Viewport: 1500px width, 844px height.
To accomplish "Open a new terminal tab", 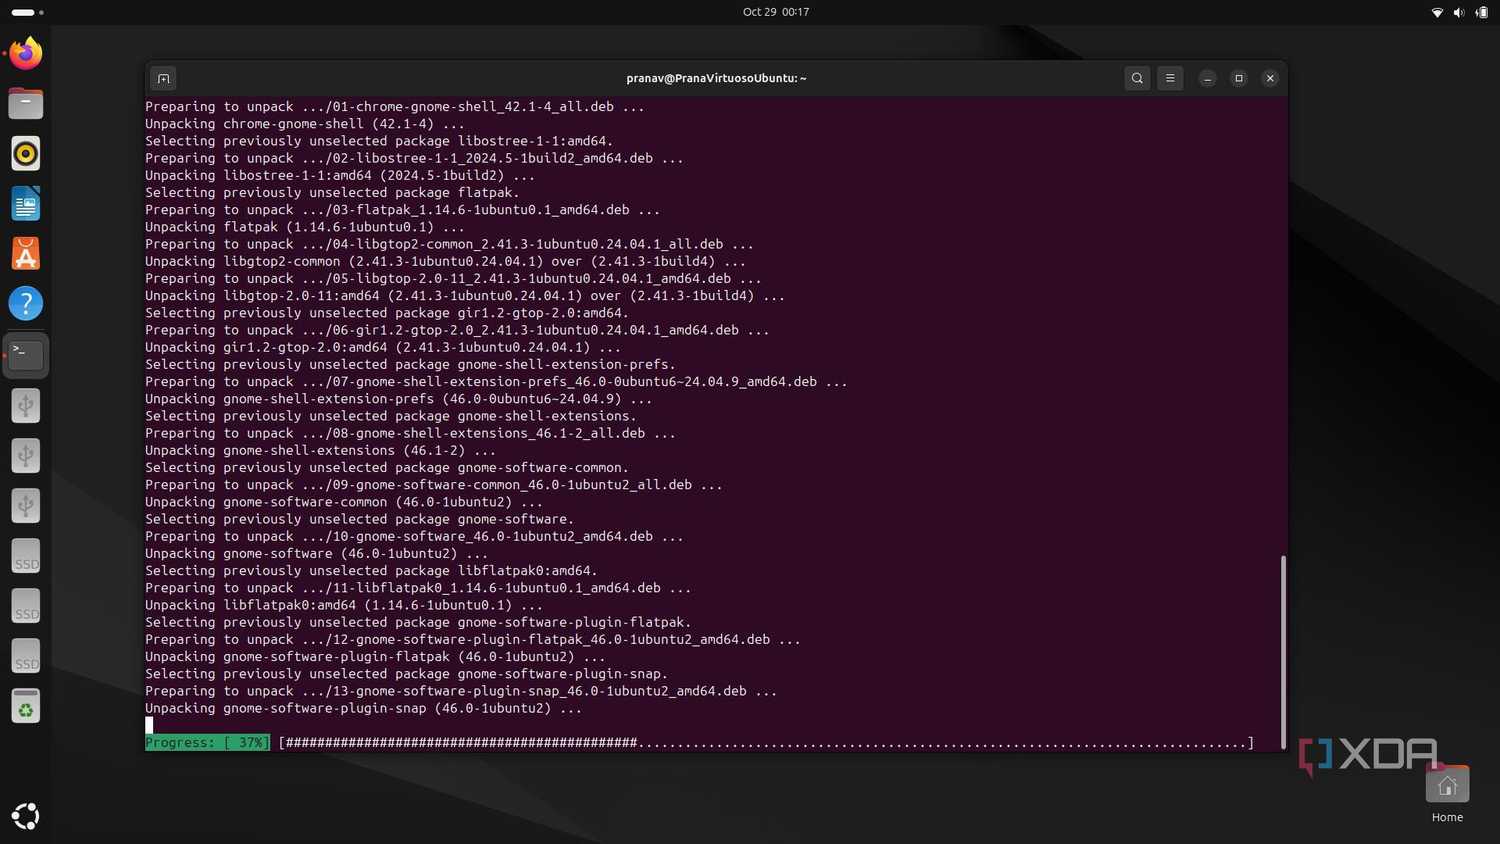I will [x=164, y=78].
